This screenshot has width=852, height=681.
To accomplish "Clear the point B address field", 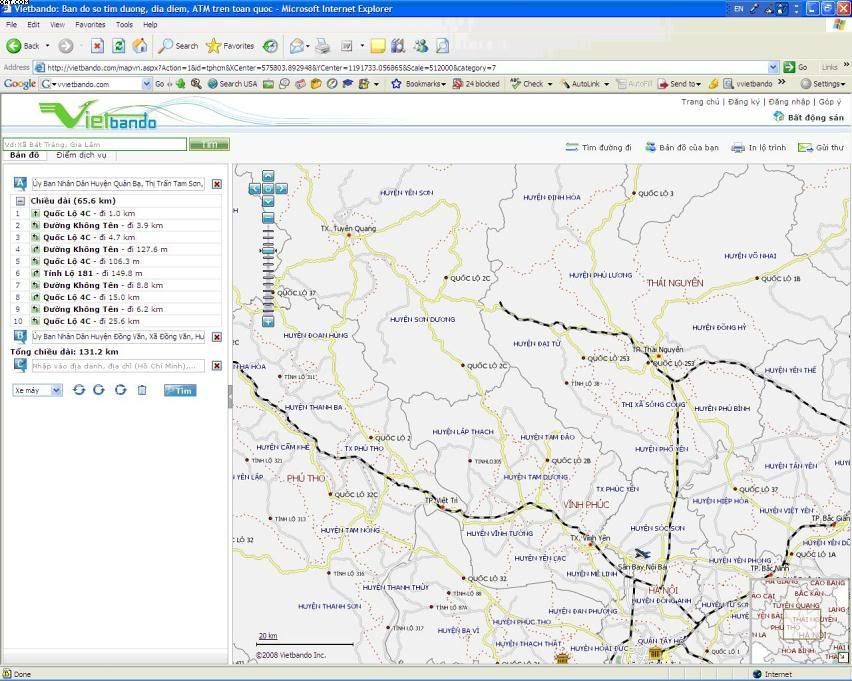I will 217,337.
